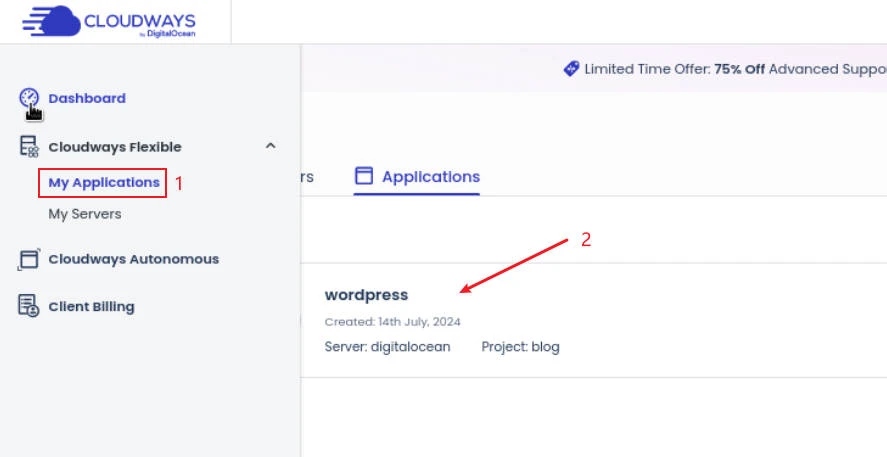Switch to the partially hidden Servers tab
The width and height of the screenshot is (887, 457).
306,177
